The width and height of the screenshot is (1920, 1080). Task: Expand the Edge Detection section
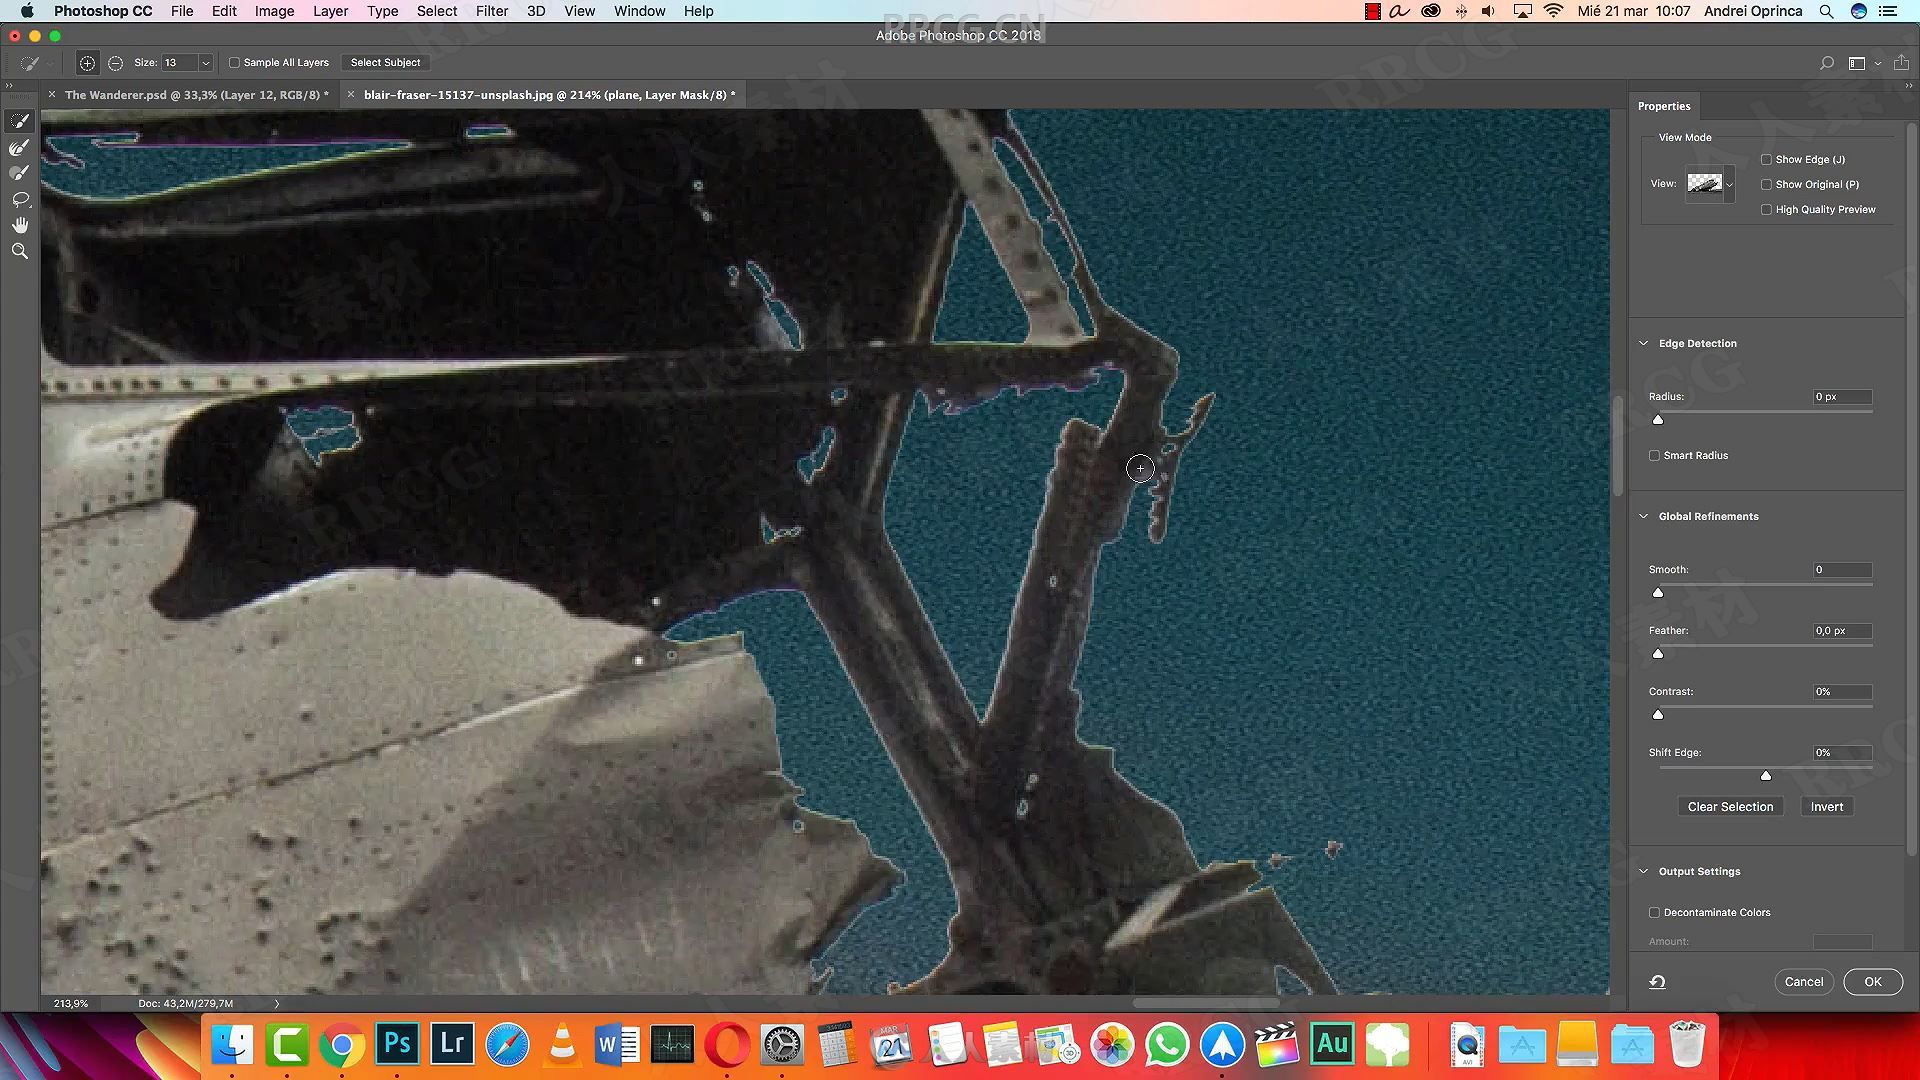1644,343
